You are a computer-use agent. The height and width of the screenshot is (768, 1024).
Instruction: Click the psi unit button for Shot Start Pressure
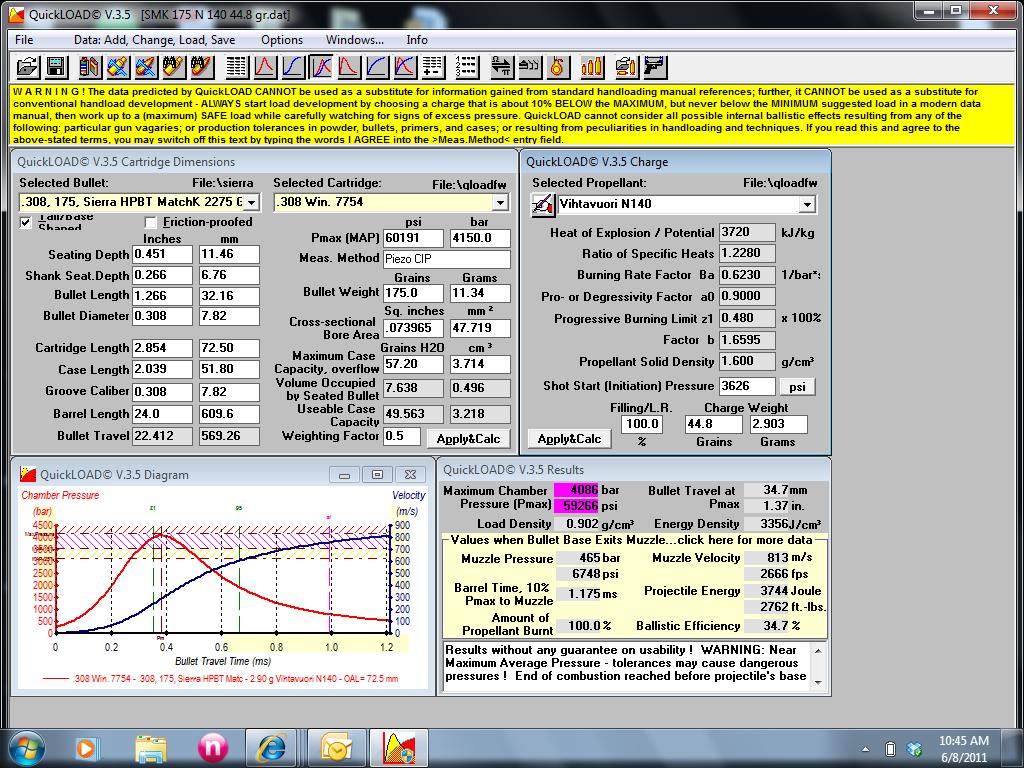click(x=797, y=387)
